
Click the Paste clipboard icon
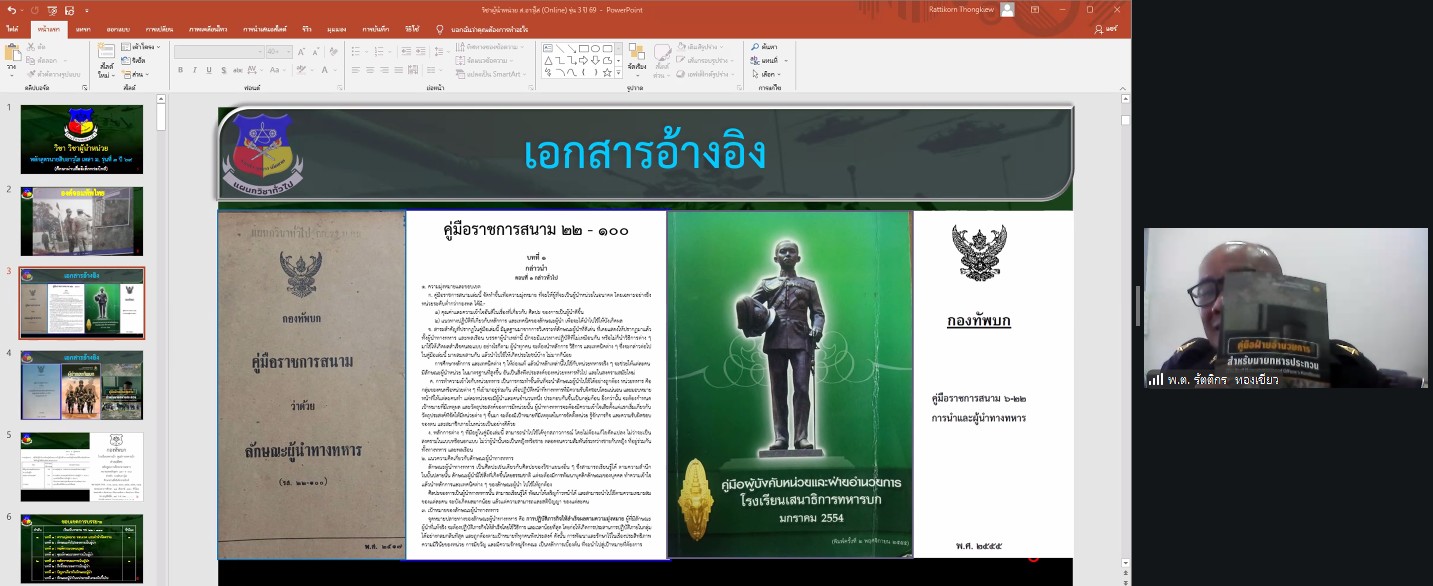coord(11,55)
